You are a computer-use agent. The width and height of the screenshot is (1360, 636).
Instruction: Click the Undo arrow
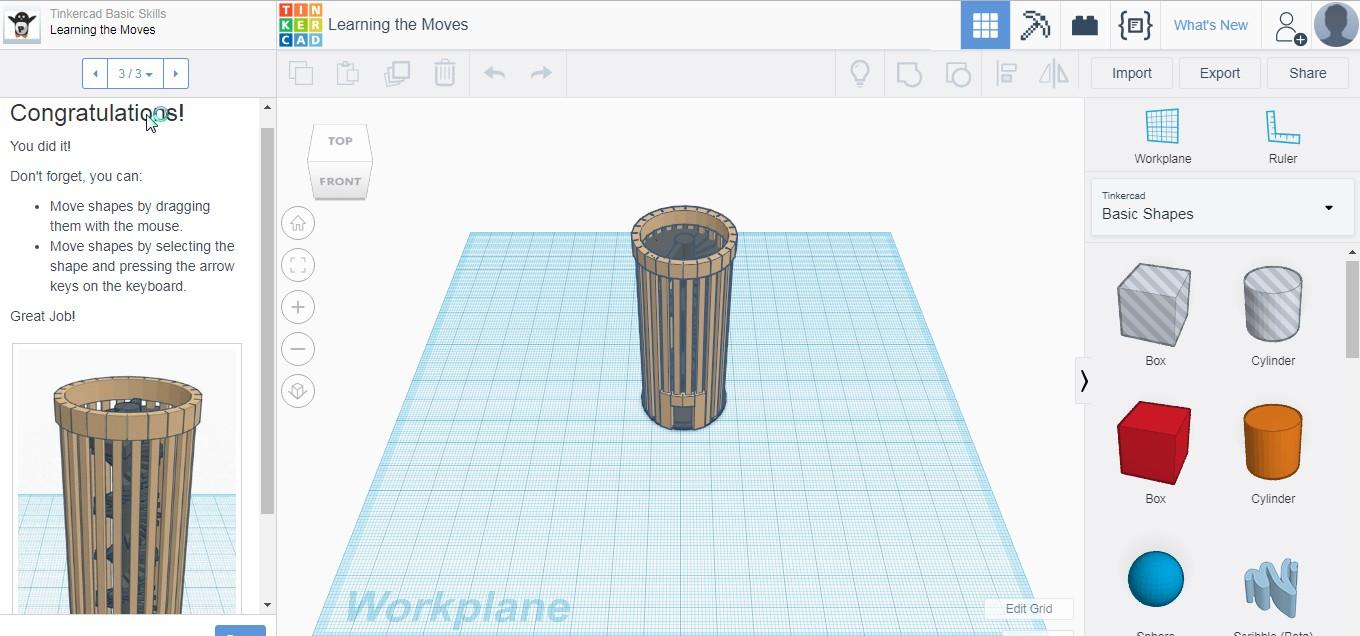[x=495, y=73]
